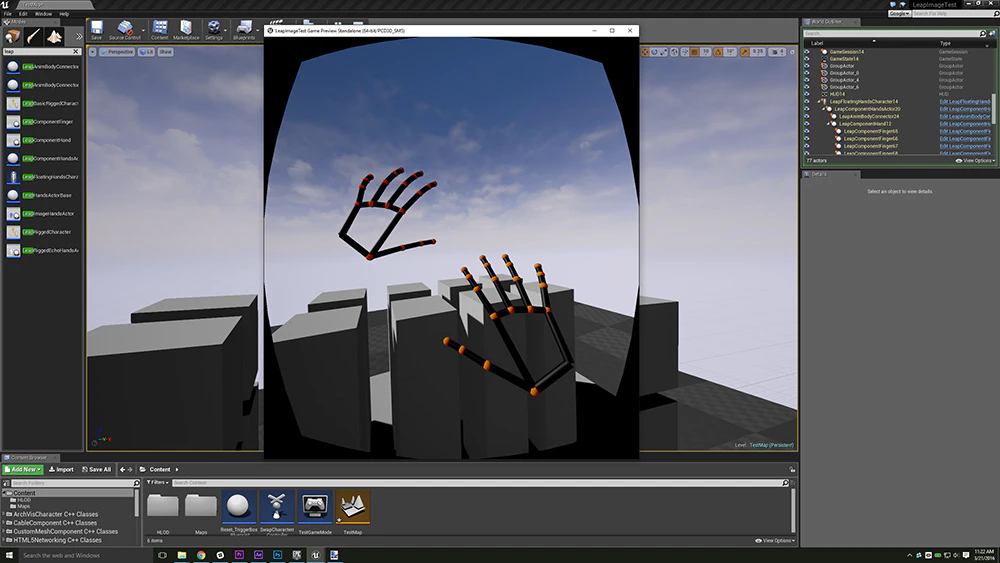The image size is (1000, 563).
Task: Open Source Control from the toolbar
Action: coord(124,30)
